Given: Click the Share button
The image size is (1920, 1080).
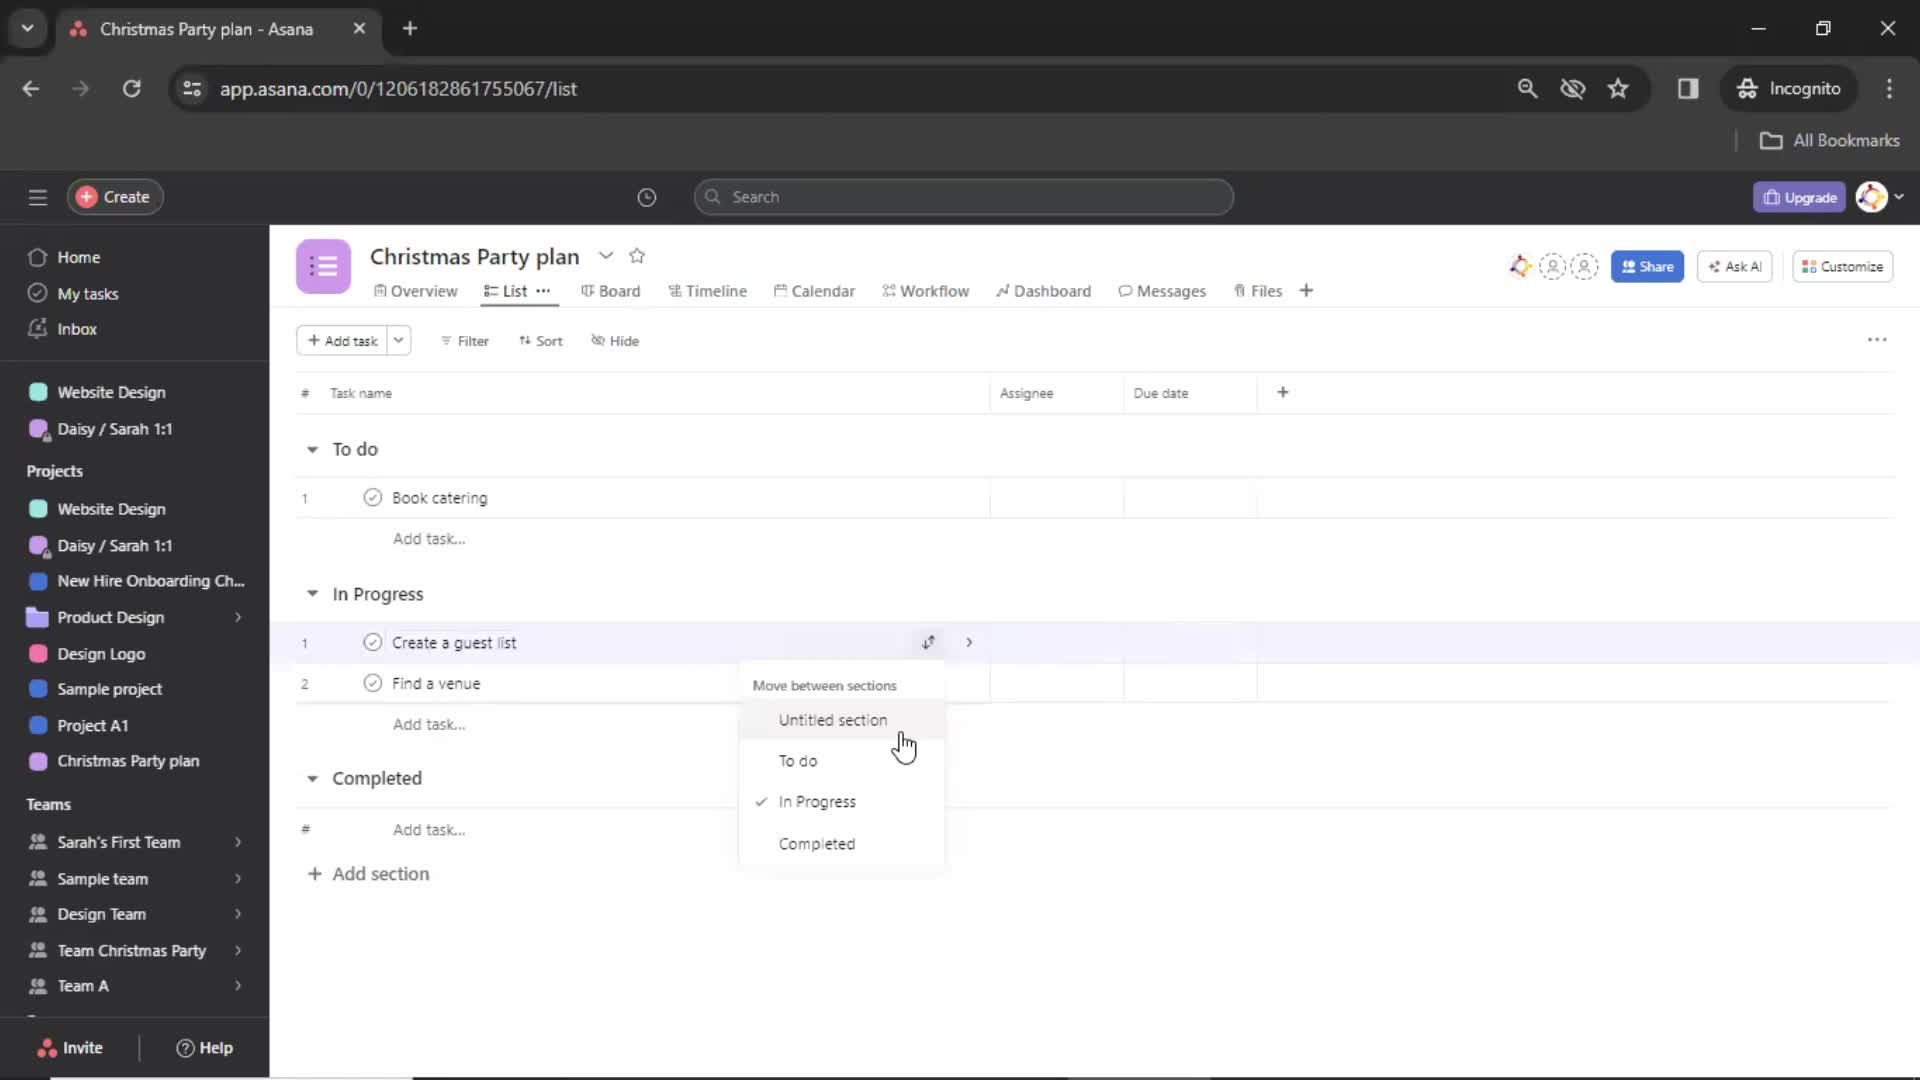Looking at the screenshot, I should (1648, 266).
